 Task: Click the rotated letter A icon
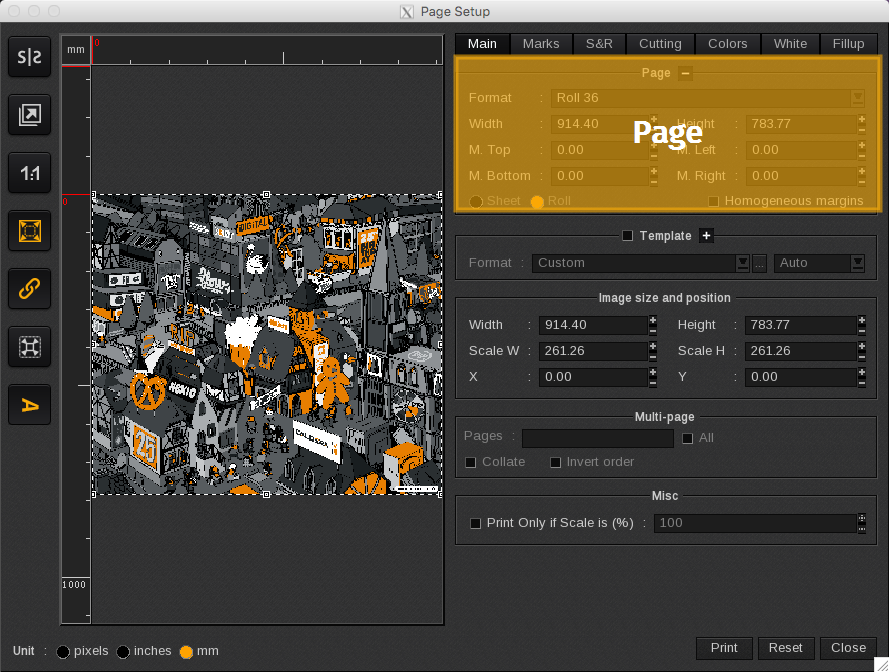(30, 405)
